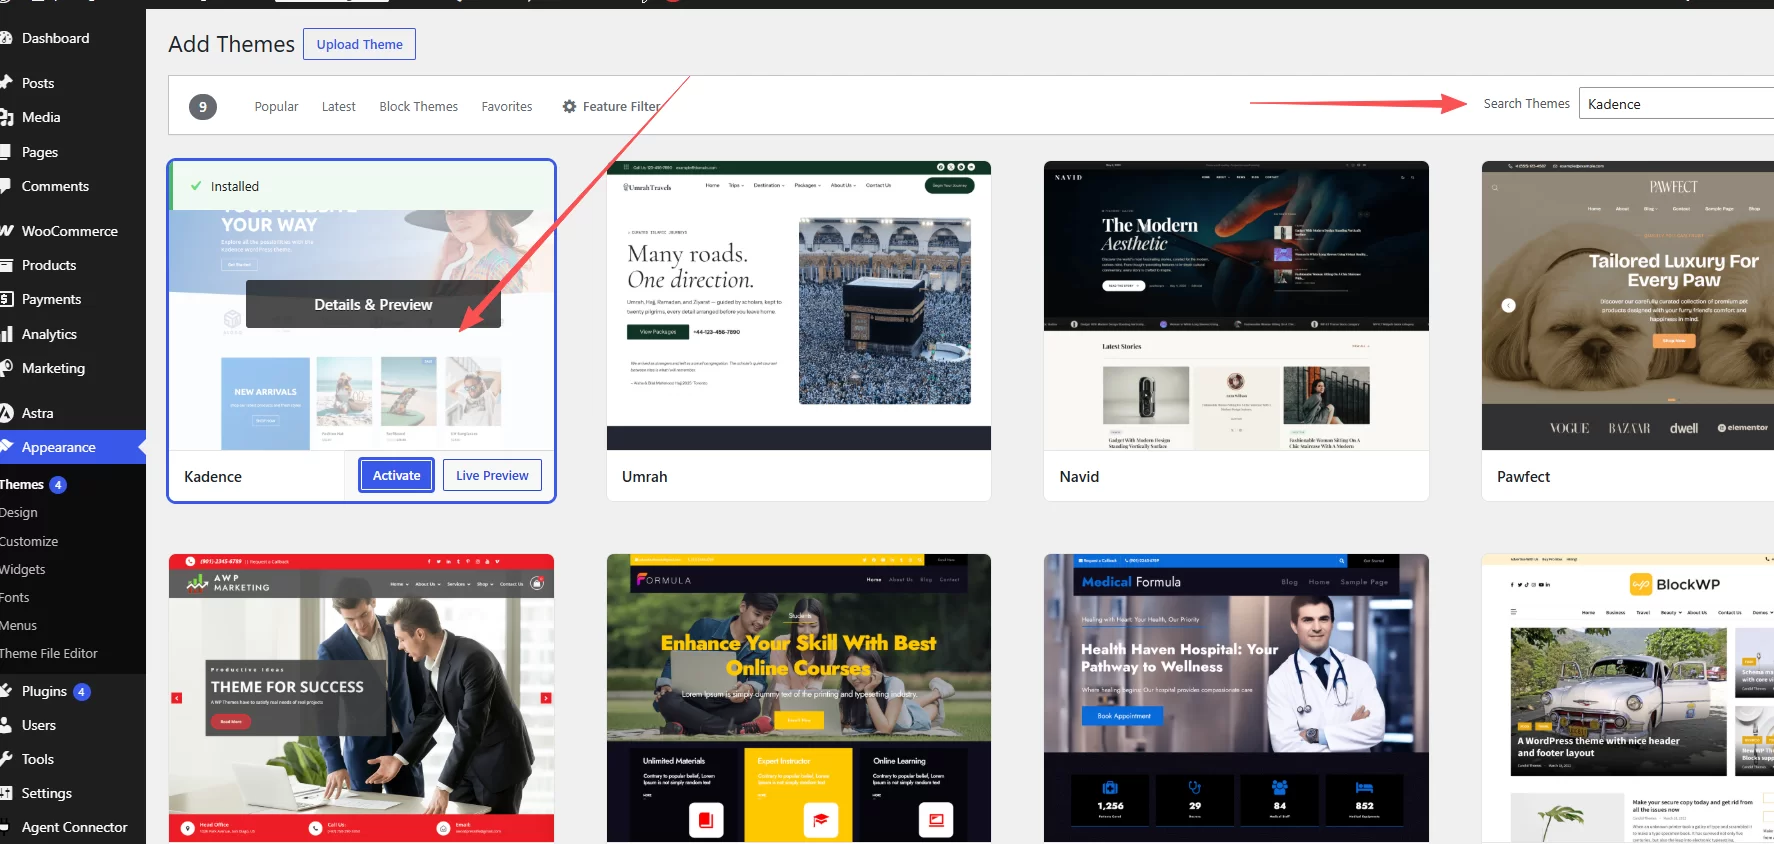Viewport: 1774px width, 844px height.
Task: Click the Upload Theme button
Action: (359, 44)
